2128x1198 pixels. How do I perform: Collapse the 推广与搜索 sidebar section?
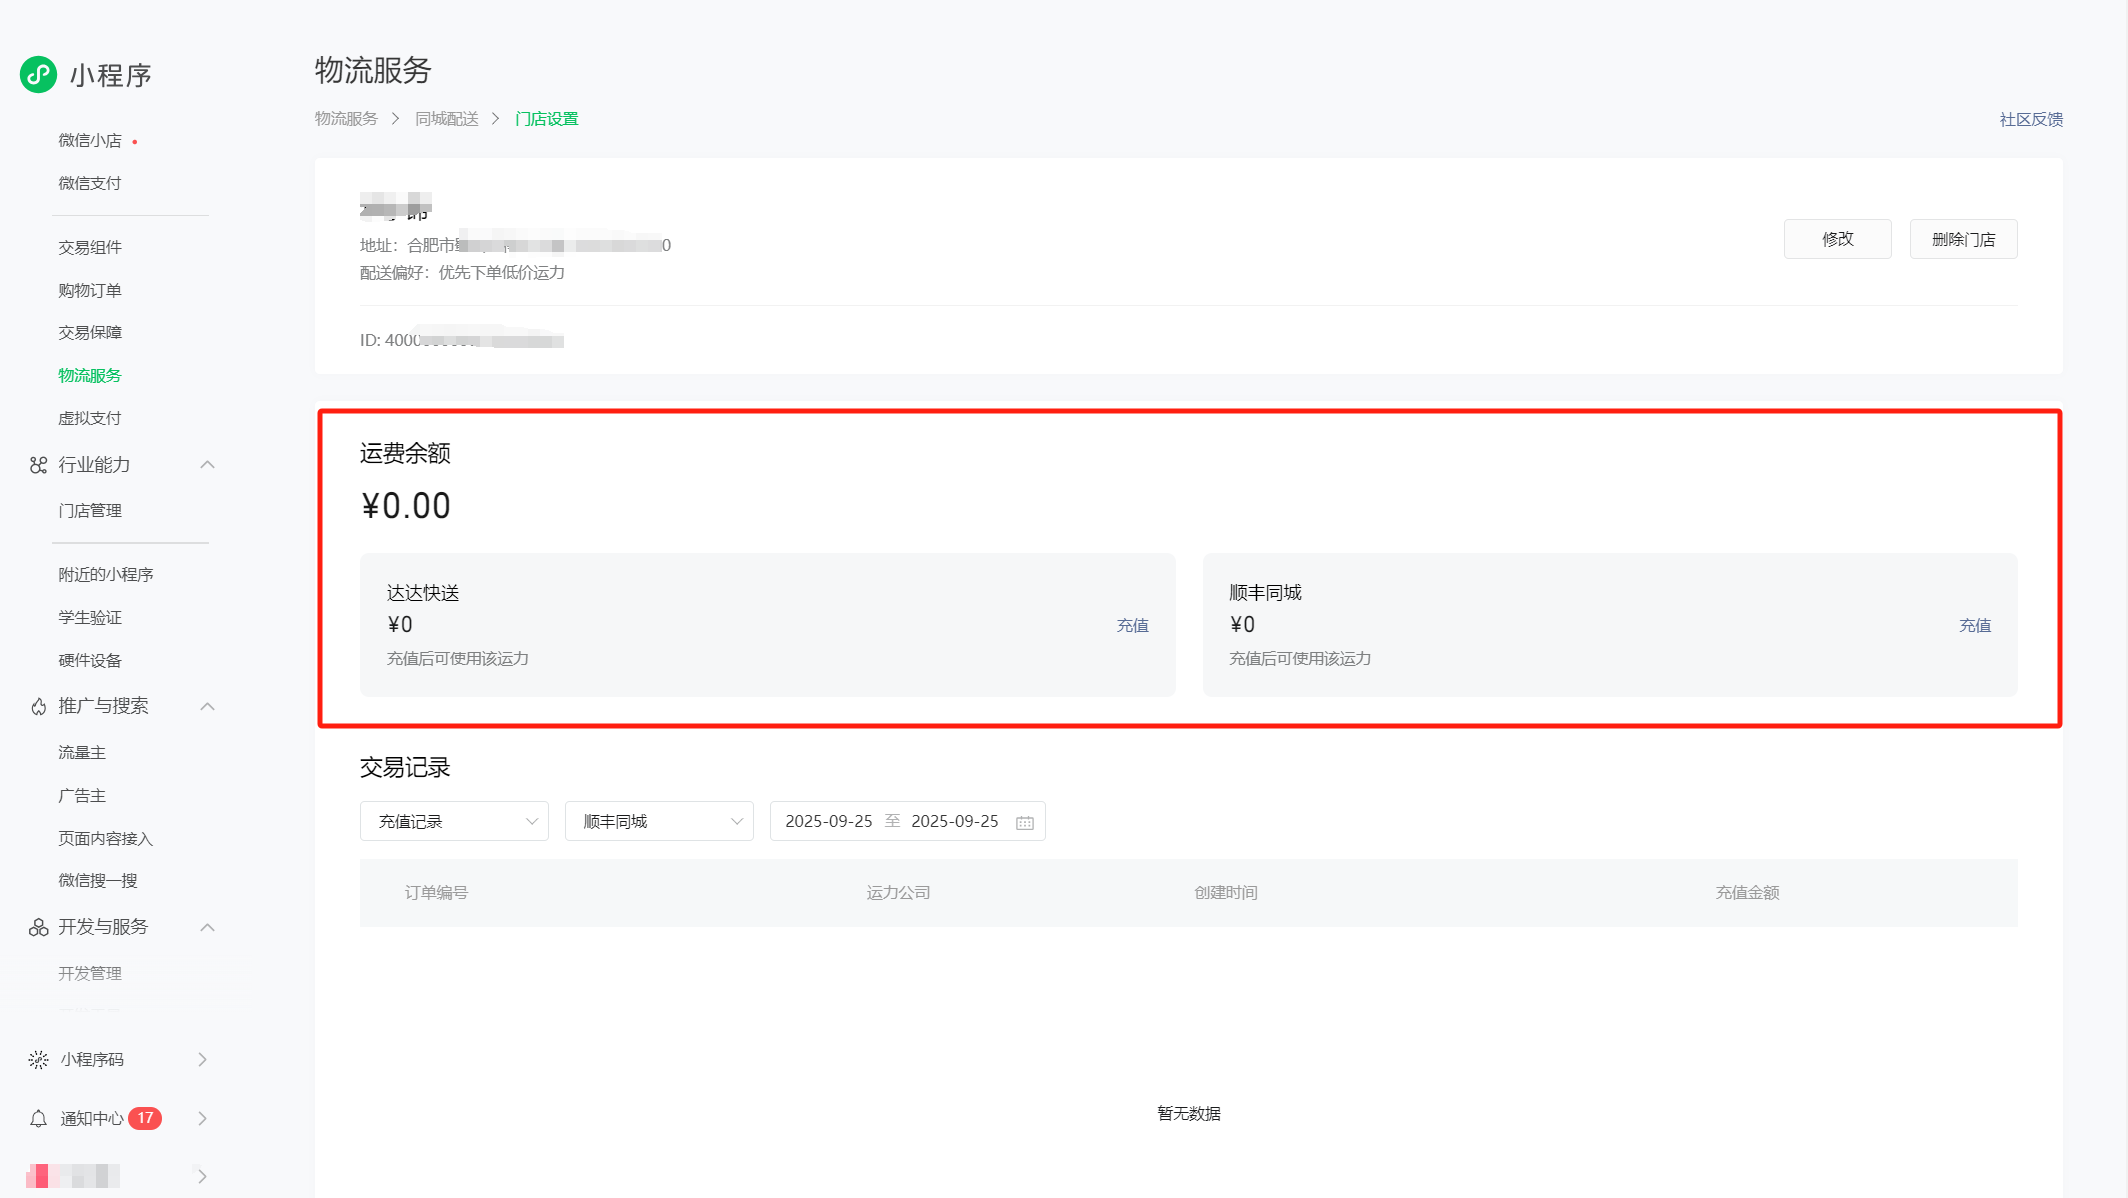click(208, 707)
